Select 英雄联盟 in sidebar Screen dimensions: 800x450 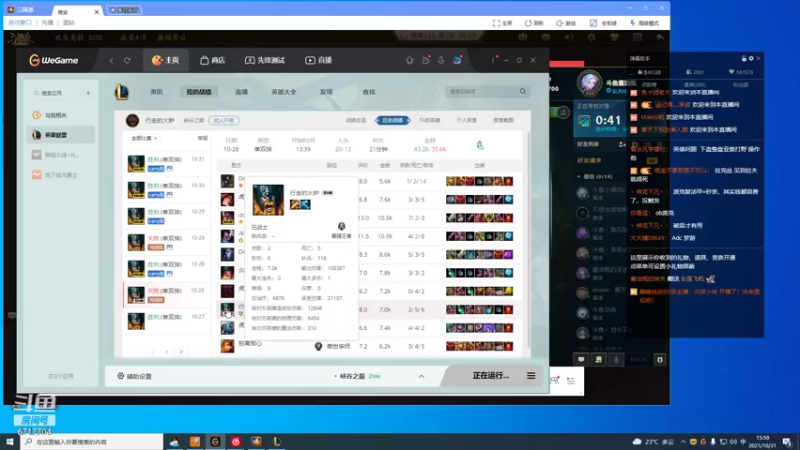click(x=60, y=135)
